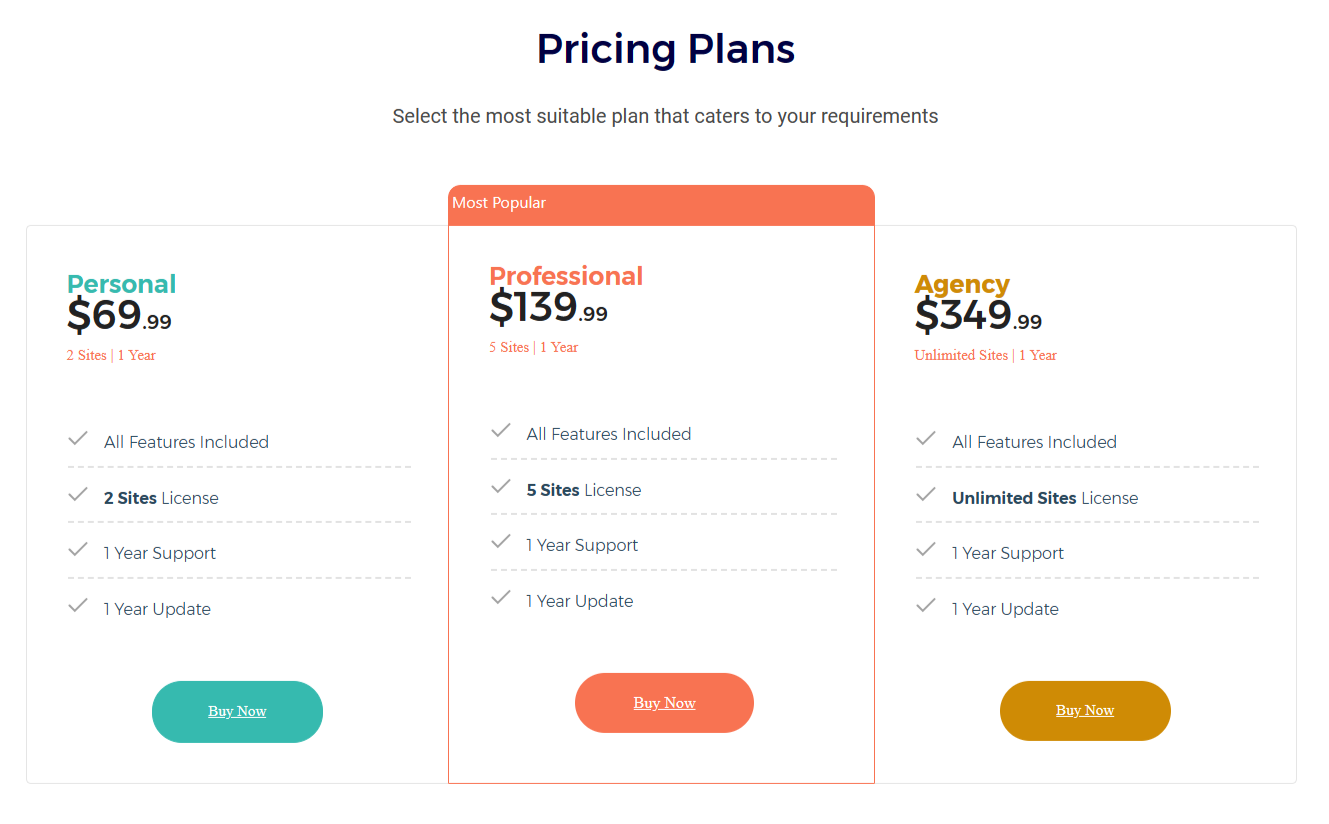Click checkmark beside Agency 1 Year Update
Image resolution: width=1329 pixels, height=824 pixels.
click(x=926, y=606)
